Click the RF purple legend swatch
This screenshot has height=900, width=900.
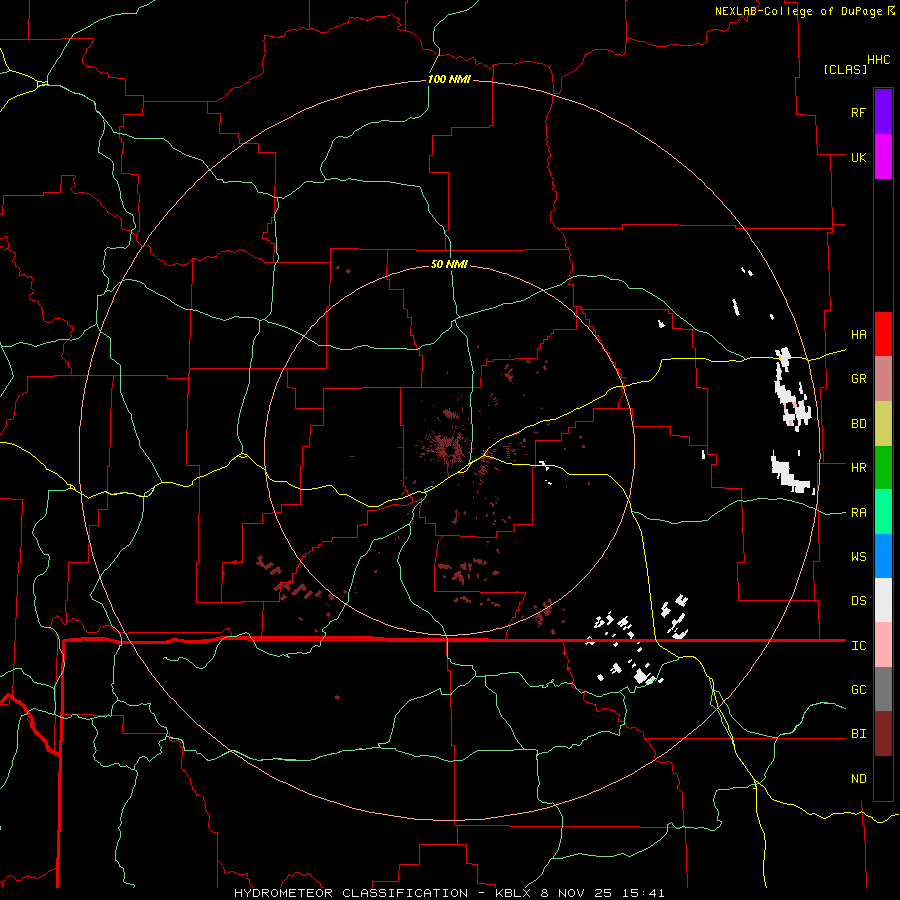[883, 112]
